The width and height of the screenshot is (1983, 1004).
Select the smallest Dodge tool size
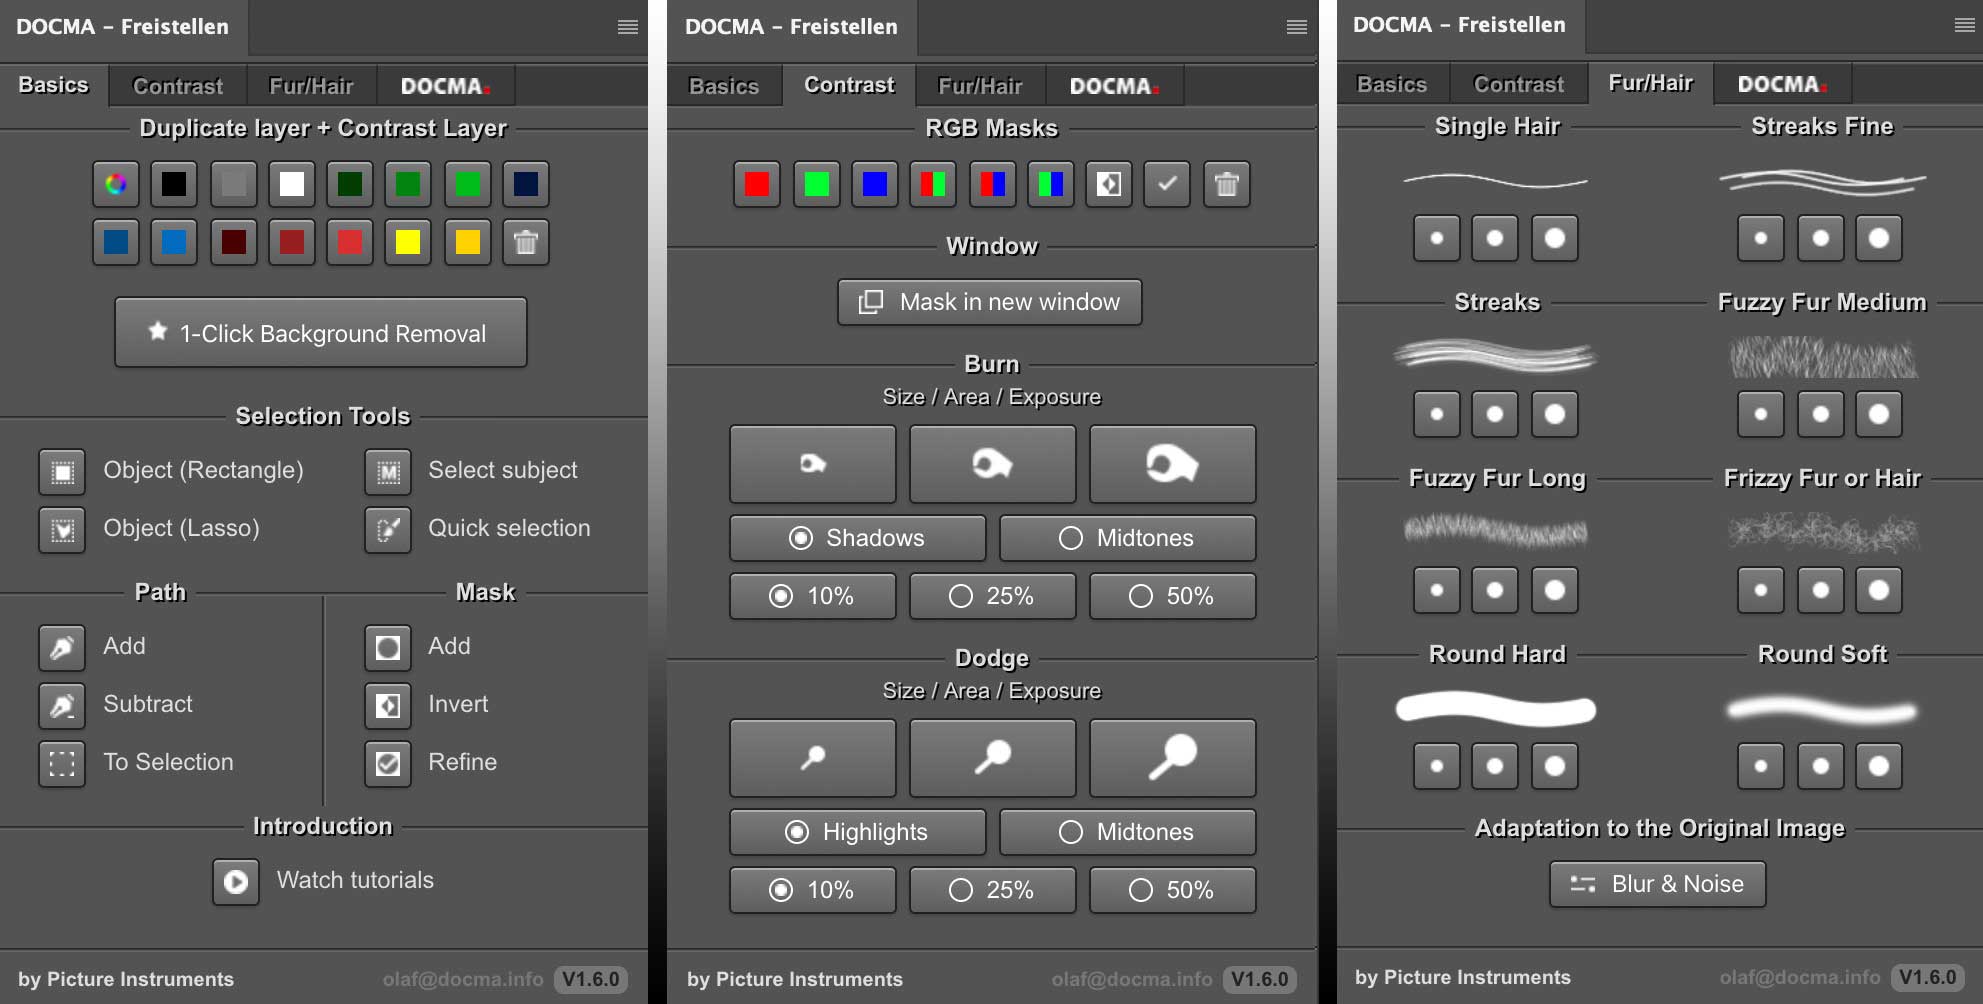coord(813,758)
